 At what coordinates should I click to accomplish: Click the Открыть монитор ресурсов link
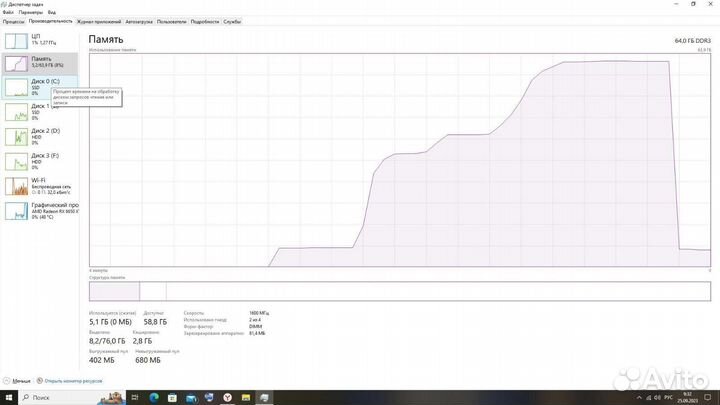tap(70, 381)
